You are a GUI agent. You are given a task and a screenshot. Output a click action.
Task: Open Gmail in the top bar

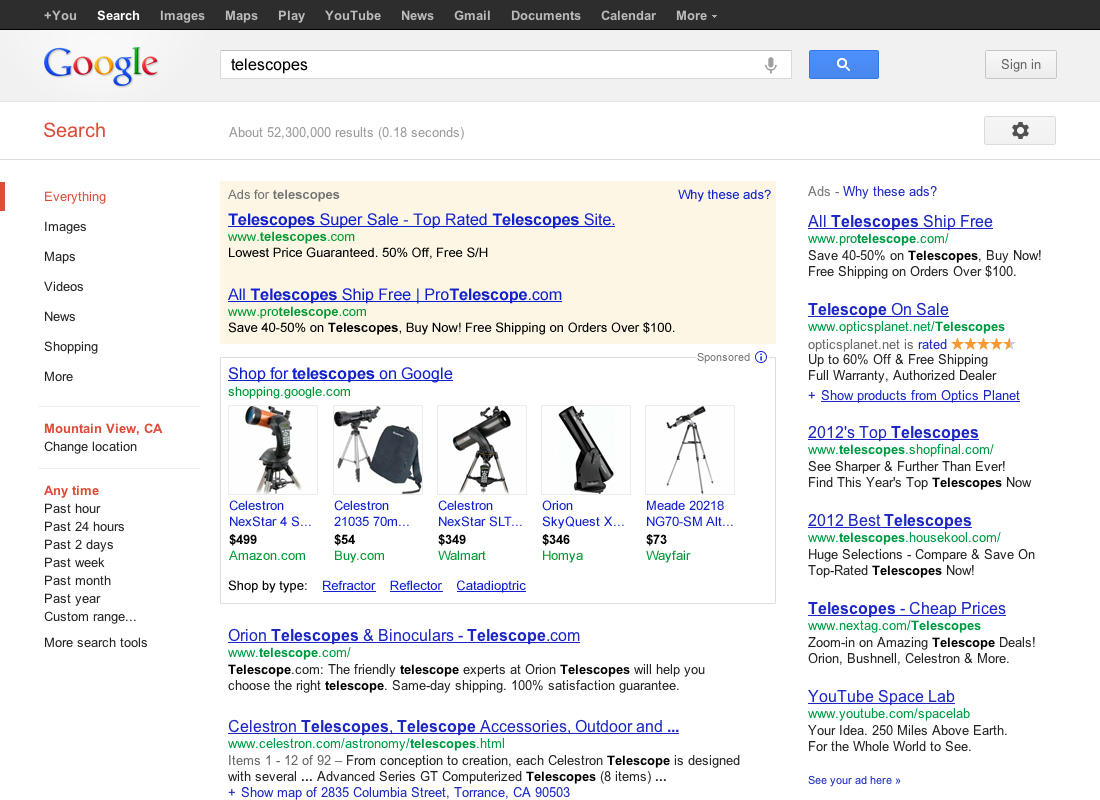[471, 15]
